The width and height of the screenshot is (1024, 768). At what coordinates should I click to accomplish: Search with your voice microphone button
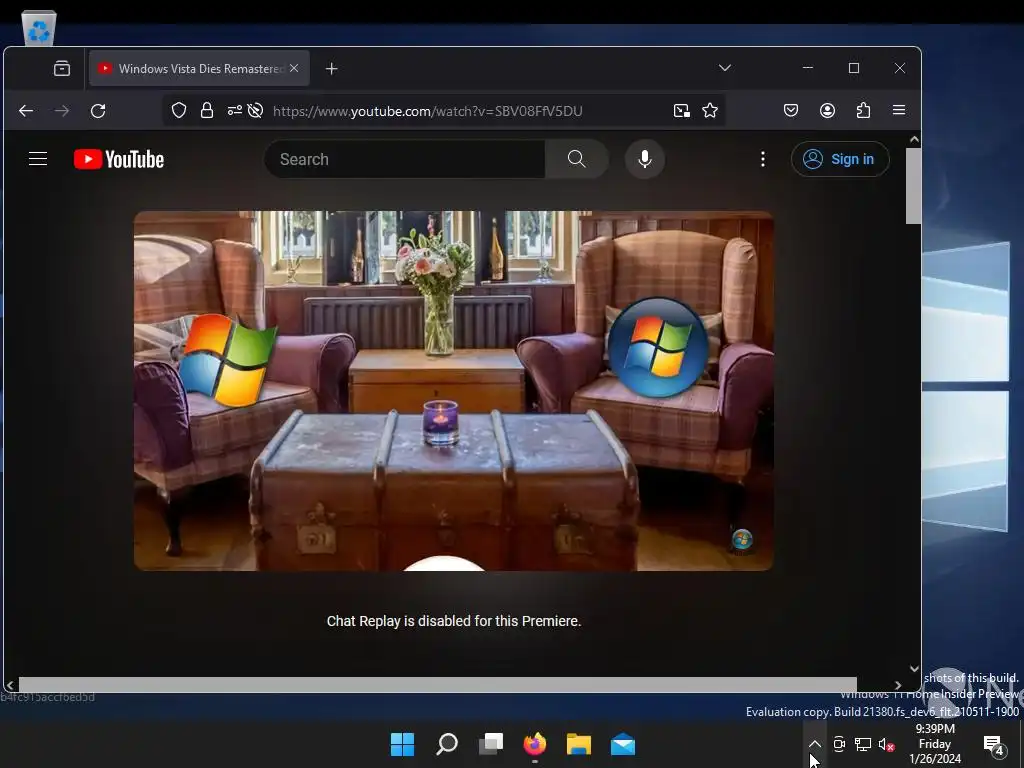coord(645,159)
